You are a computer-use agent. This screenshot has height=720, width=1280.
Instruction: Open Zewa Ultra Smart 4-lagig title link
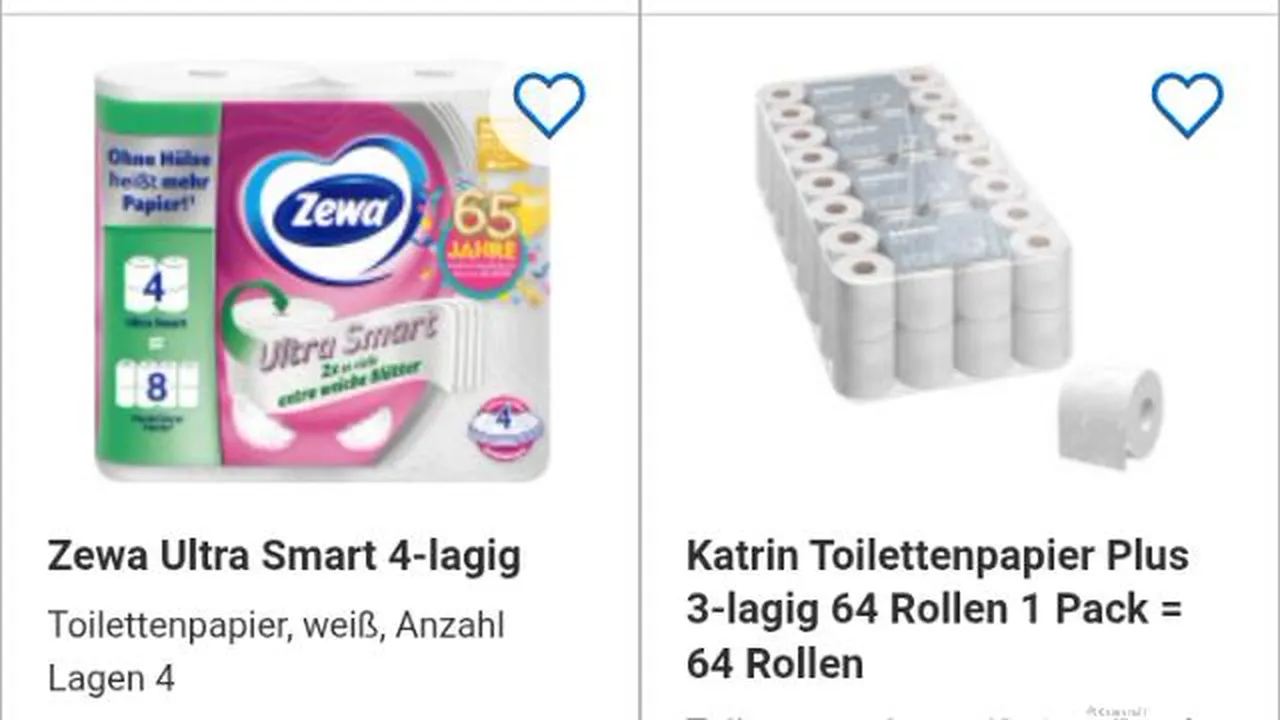coord(284,556)
